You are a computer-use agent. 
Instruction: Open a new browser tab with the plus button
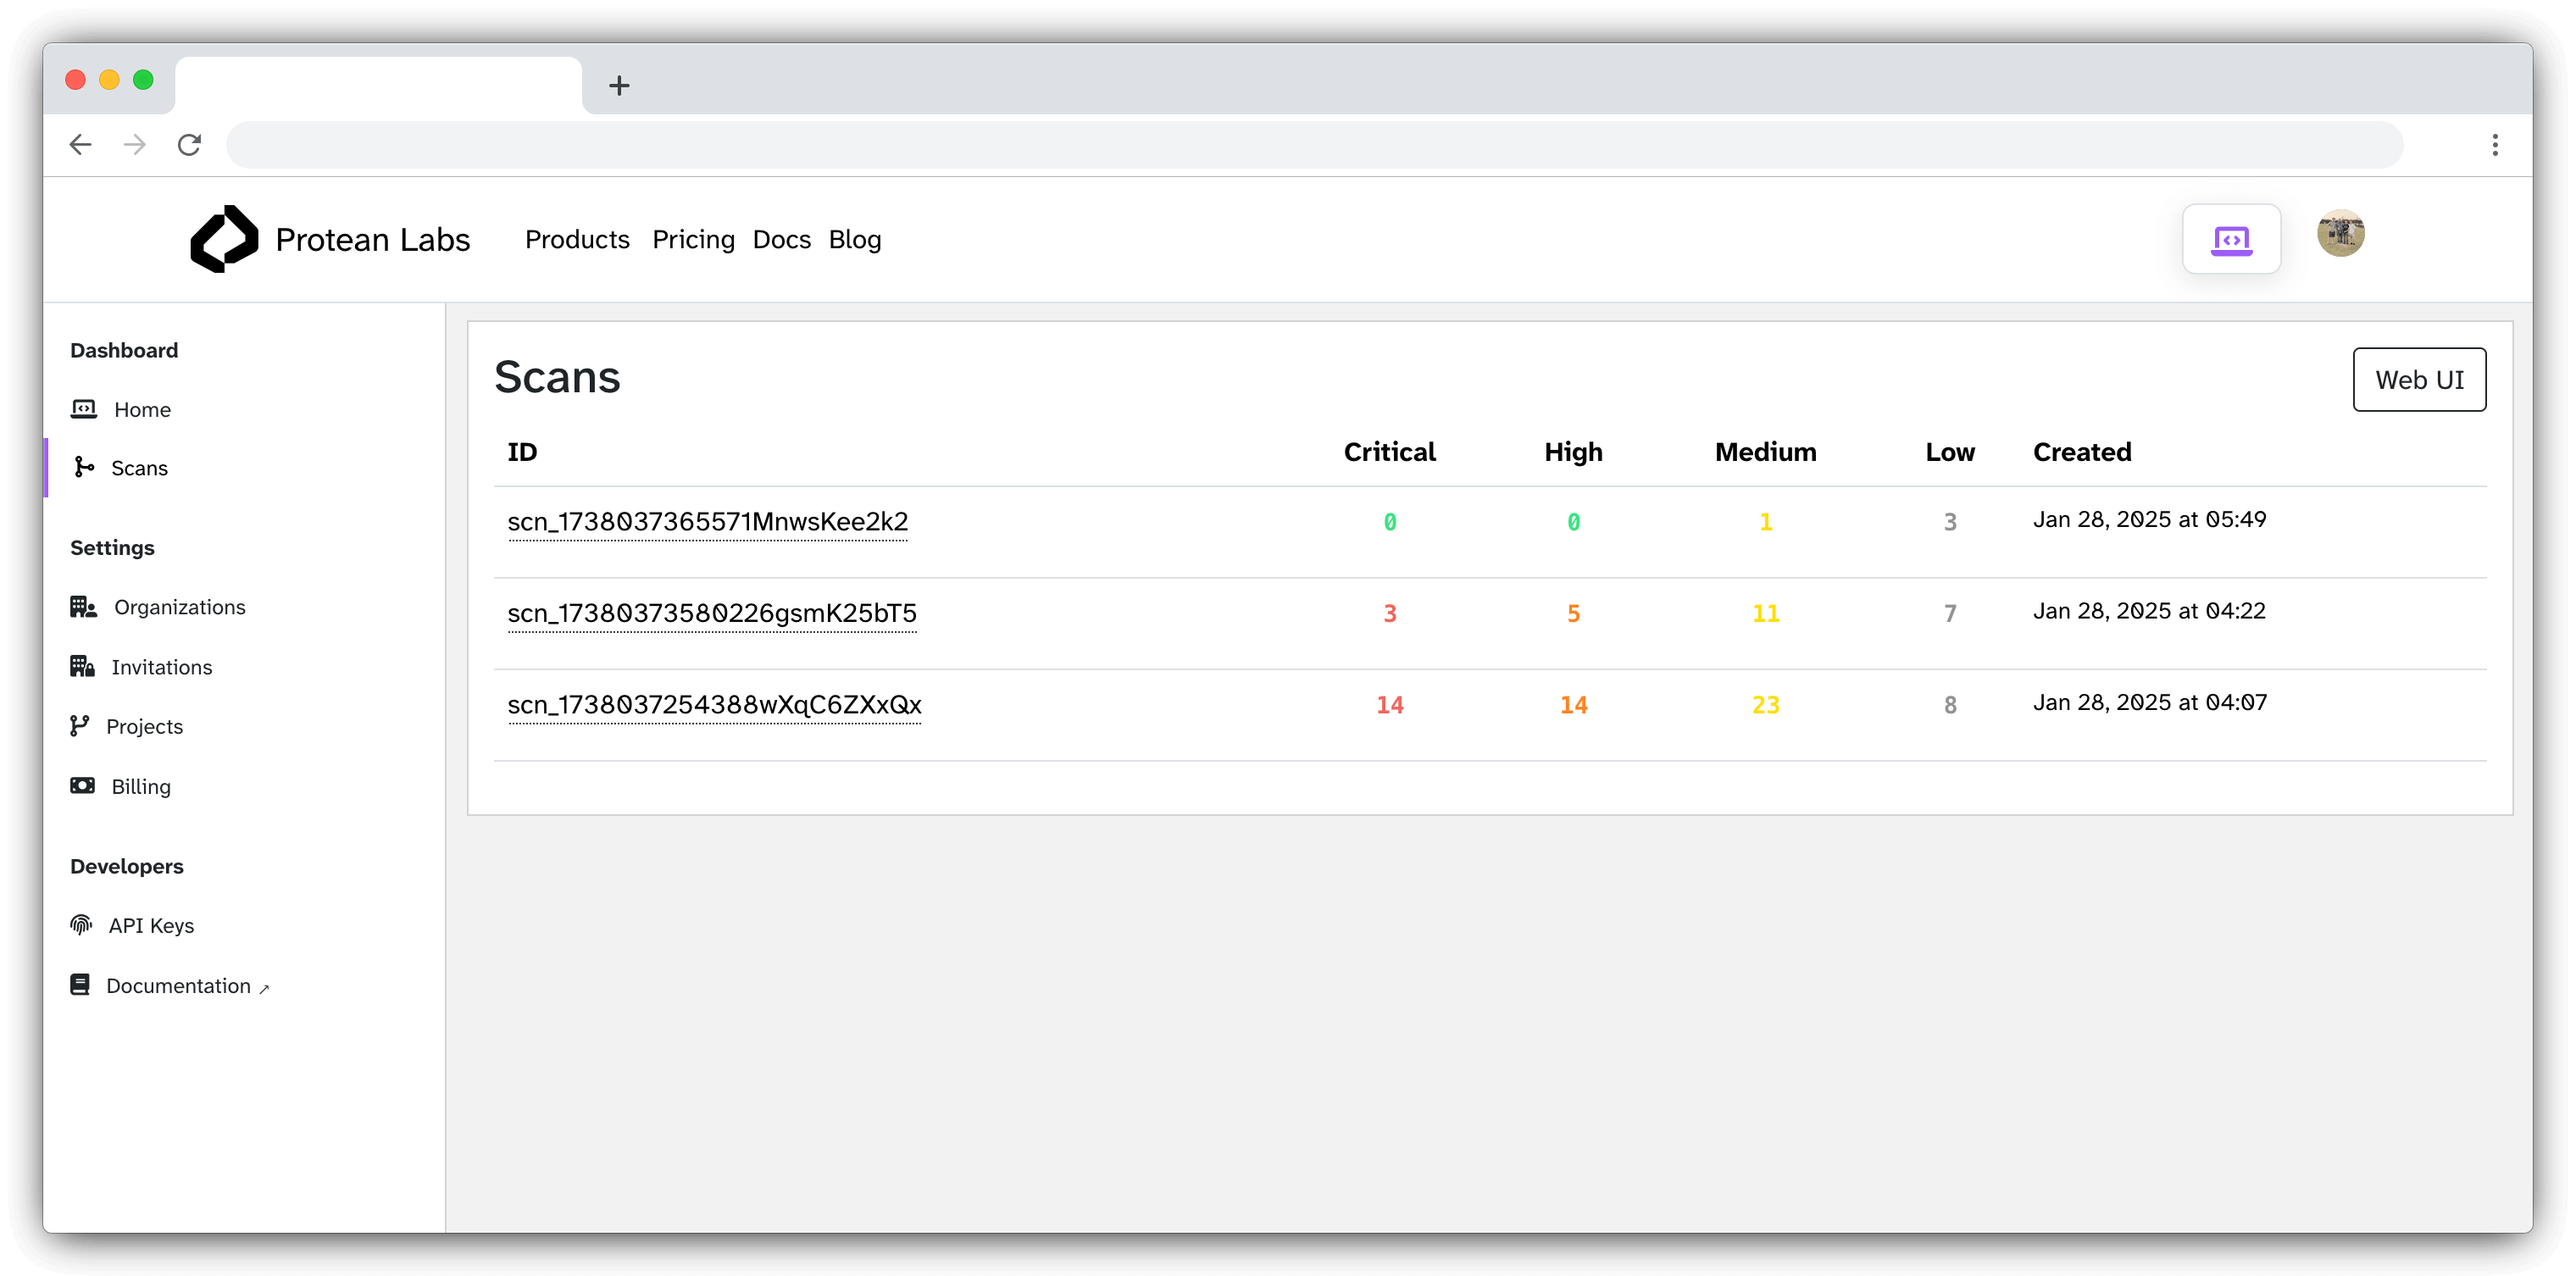(x=619, y=86)
